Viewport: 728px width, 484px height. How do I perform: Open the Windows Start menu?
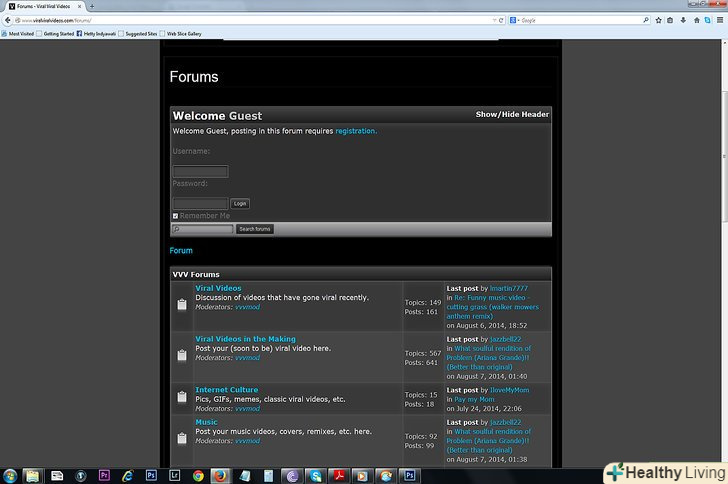click(x=10, y=476)
